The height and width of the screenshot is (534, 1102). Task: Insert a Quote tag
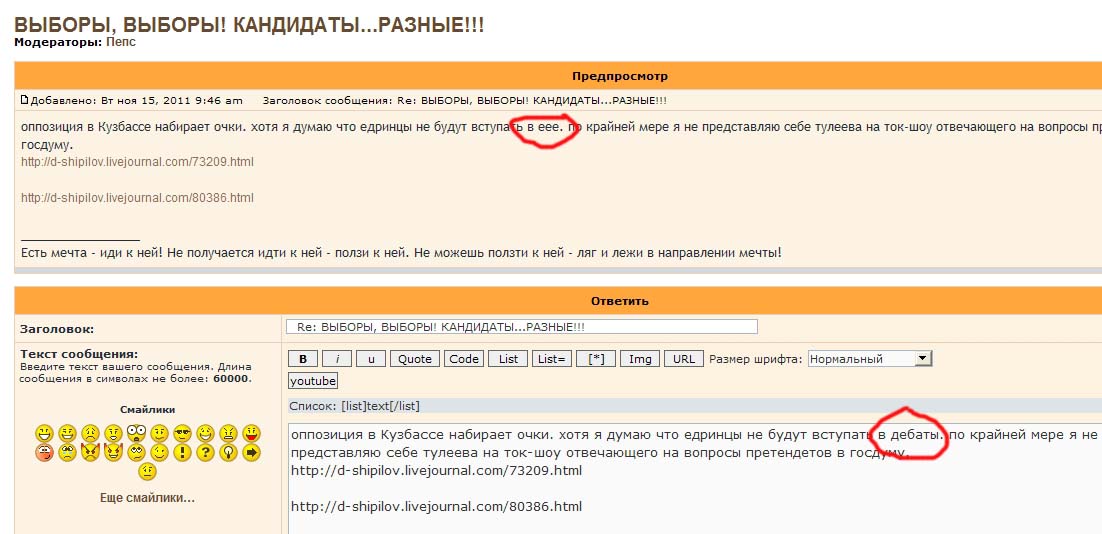[414, 359]
